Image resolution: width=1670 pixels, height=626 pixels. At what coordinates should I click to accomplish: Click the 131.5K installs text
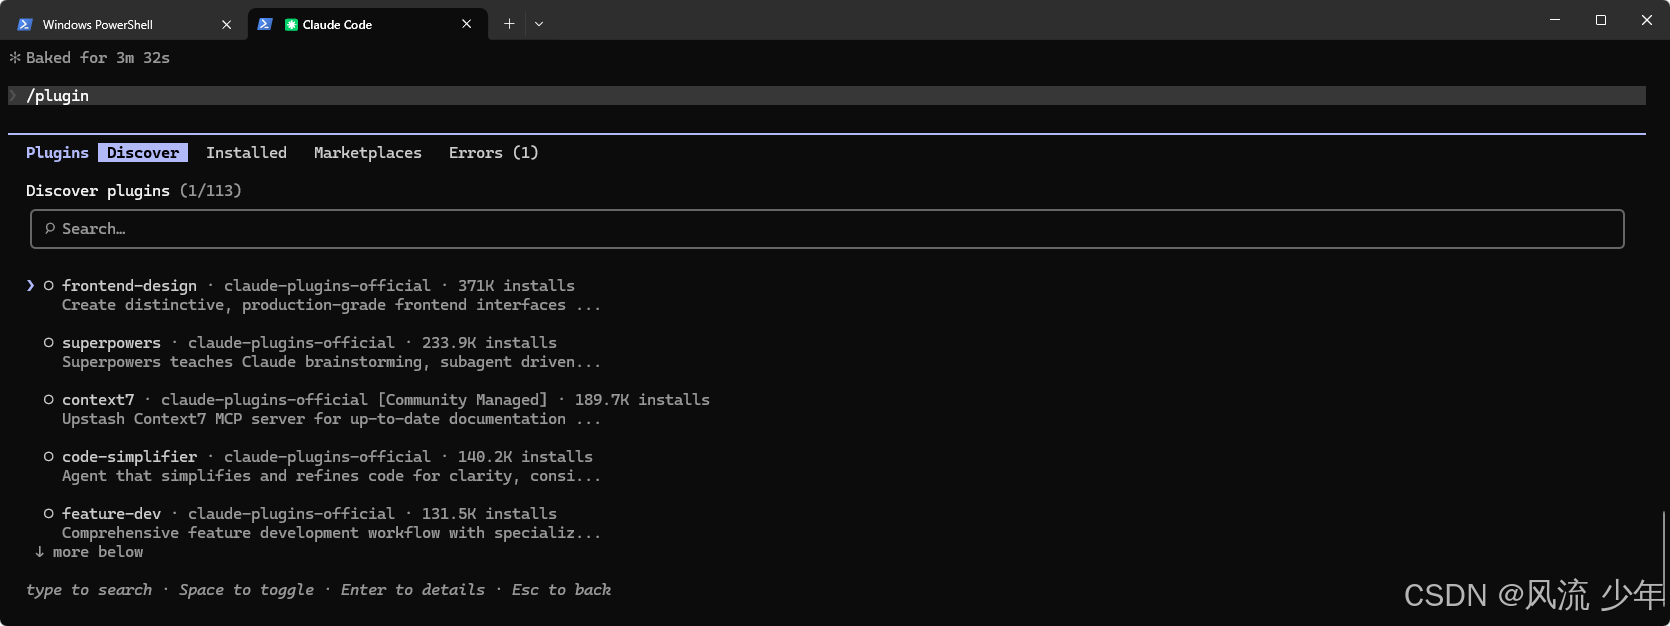[489, 514]
